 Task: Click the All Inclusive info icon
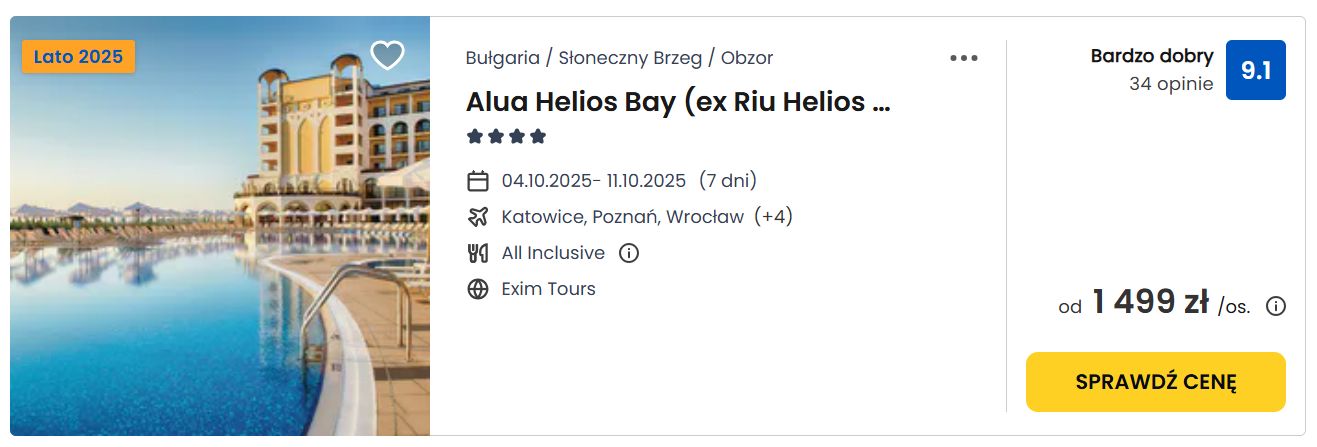pyautogui.click(x=629, y=253)
